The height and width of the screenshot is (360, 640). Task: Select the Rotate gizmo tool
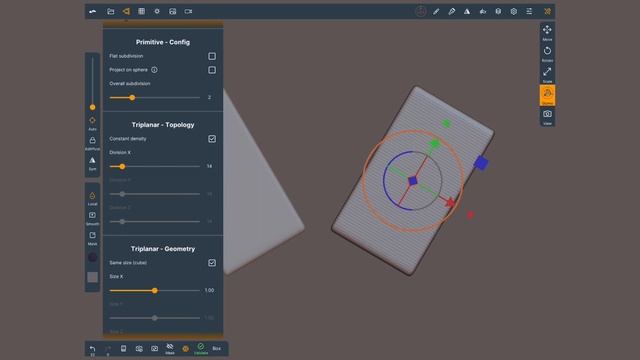click(x=547, y=53)
